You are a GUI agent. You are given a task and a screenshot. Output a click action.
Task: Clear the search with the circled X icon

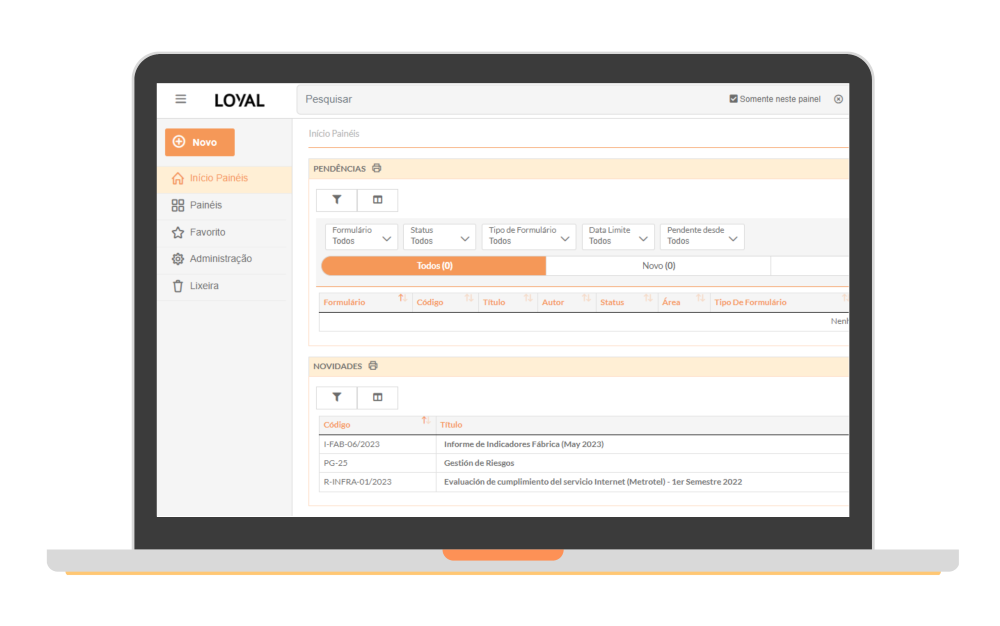pos(838,99)
